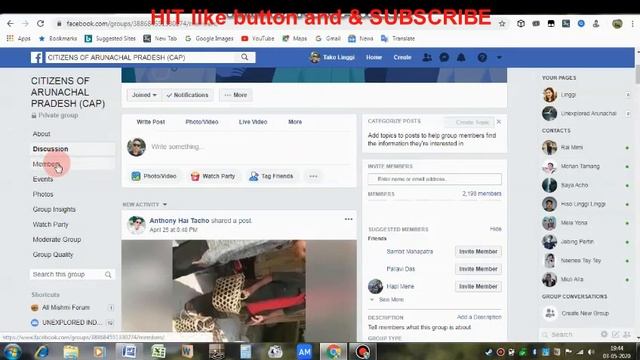Image resolution: width=640 pixels, height=360 pixels.
Task: Open the Members section
Action: pyautogui.click(x=46, y=164)
